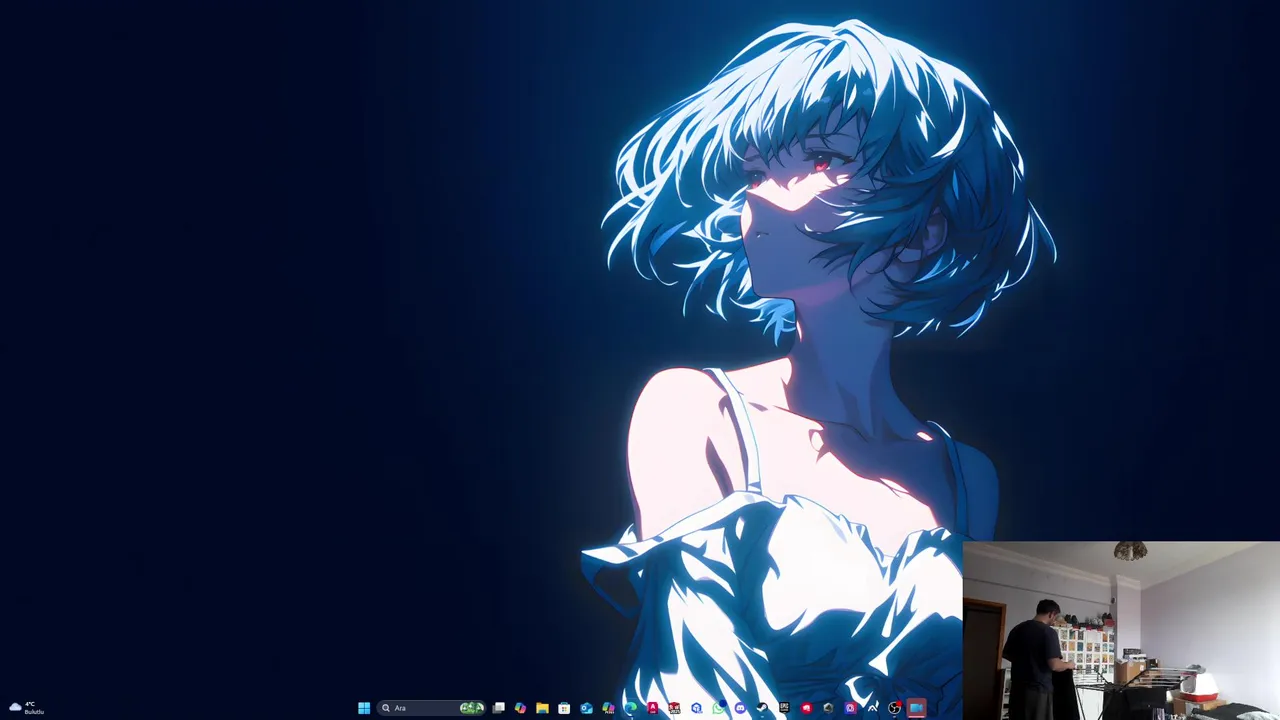Launch Microsoft Edge browser
The height and width of the screenshot is (720, 1280).
click(x=630, y=708)
